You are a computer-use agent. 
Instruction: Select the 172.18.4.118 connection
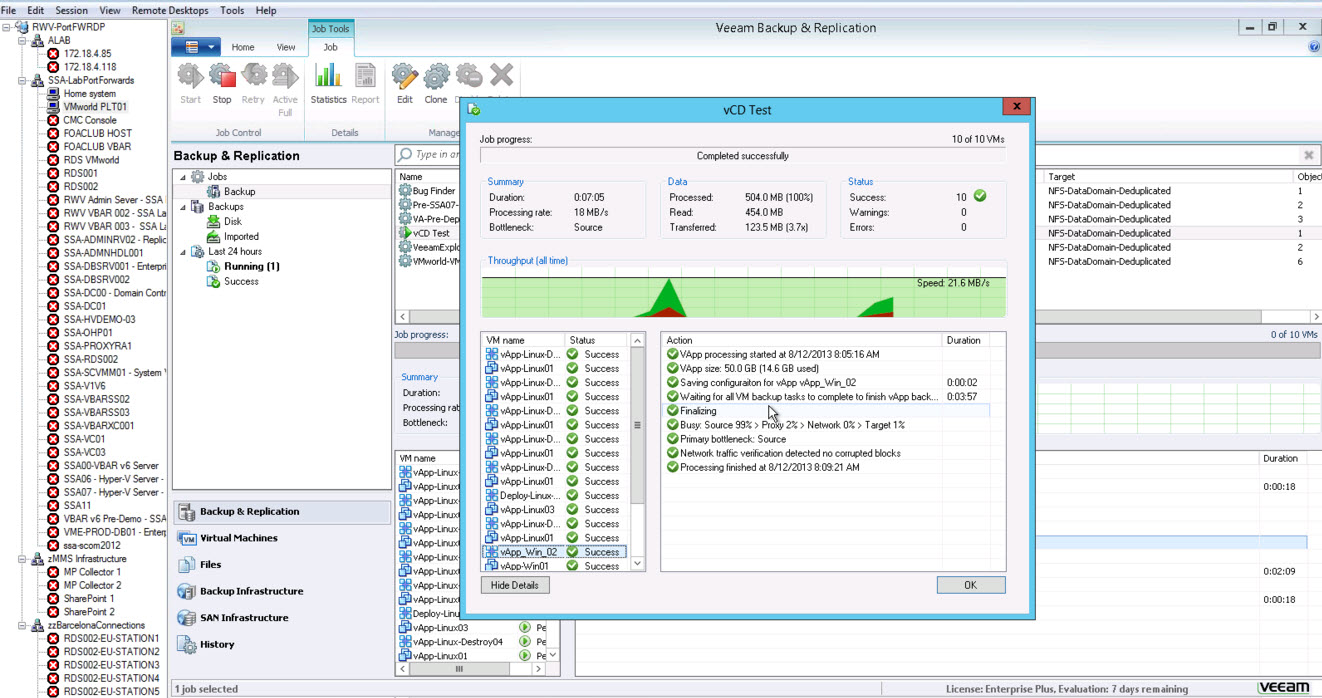tap(90, 67)
